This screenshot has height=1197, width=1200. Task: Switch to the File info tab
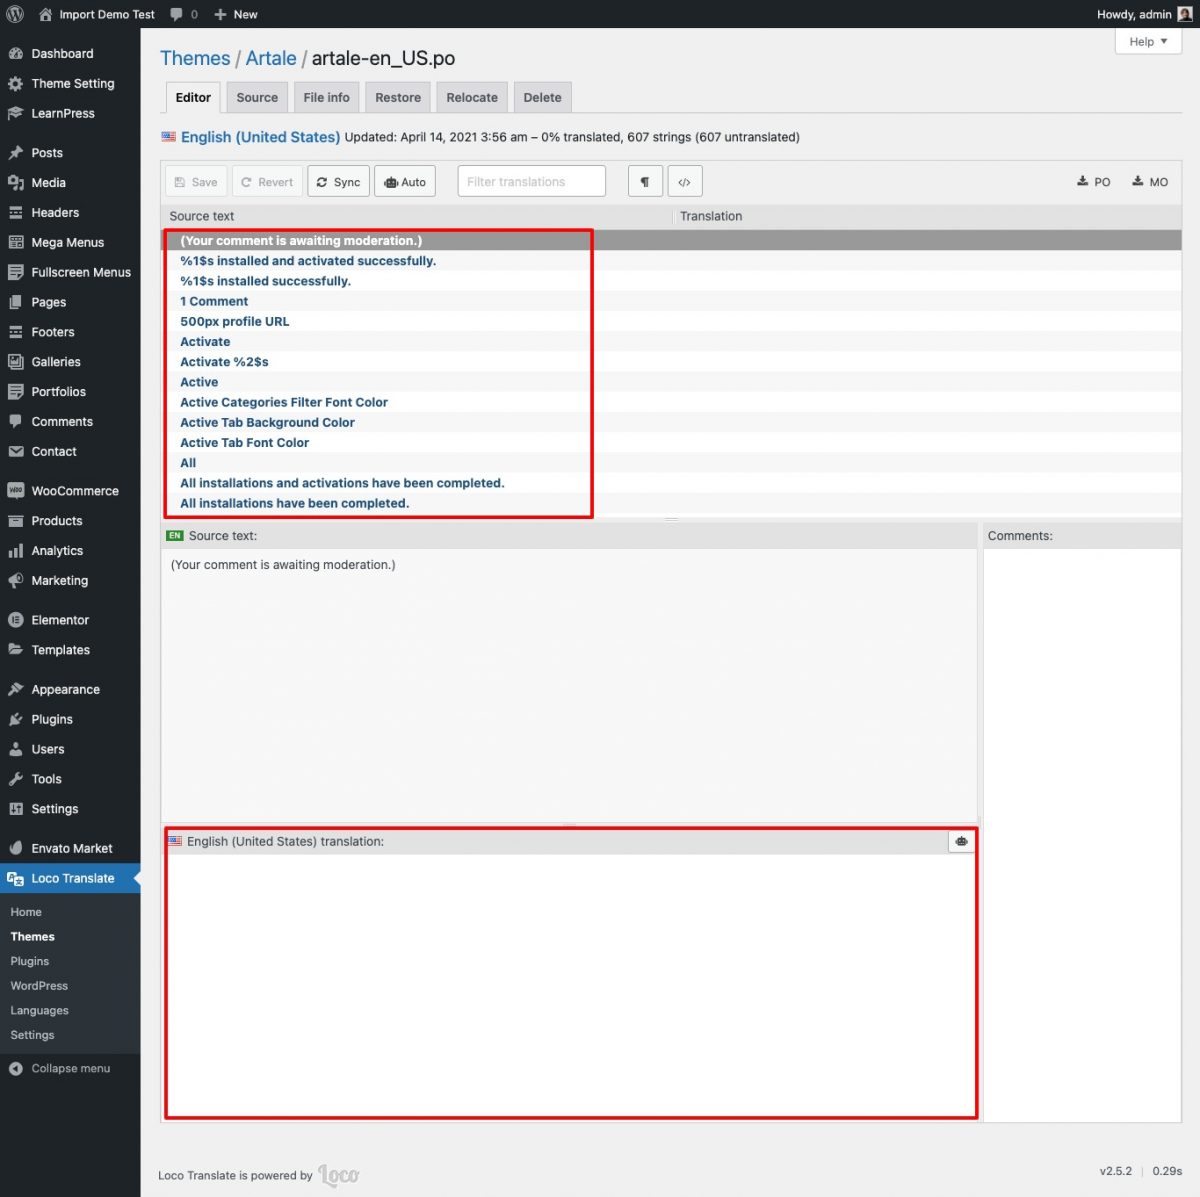[x=325, y=97]
